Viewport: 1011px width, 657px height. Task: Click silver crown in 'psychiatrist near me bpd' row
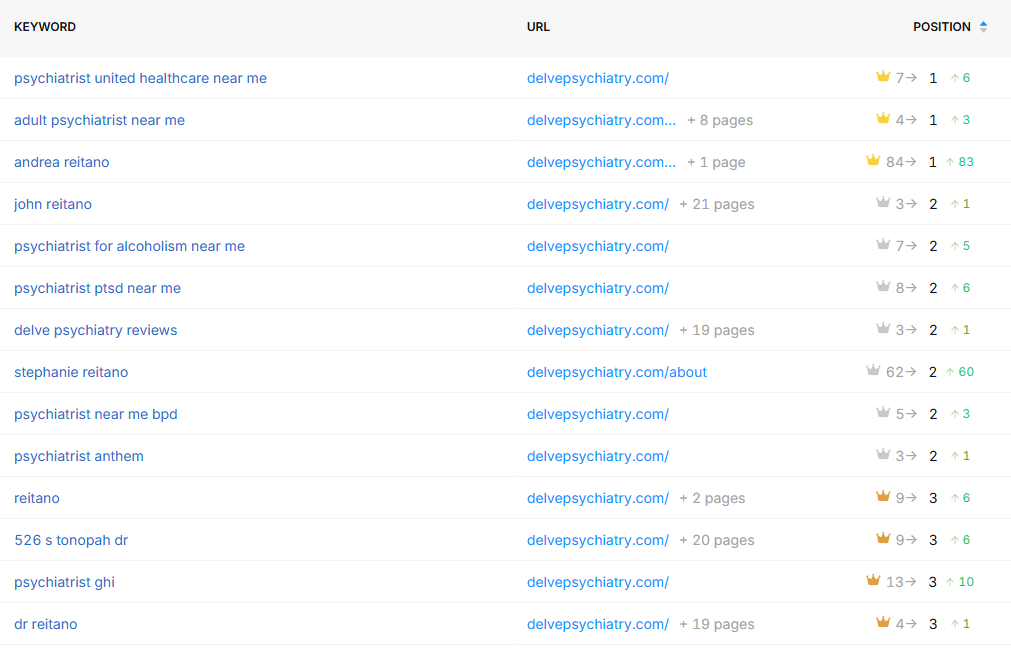click(883, 412)
